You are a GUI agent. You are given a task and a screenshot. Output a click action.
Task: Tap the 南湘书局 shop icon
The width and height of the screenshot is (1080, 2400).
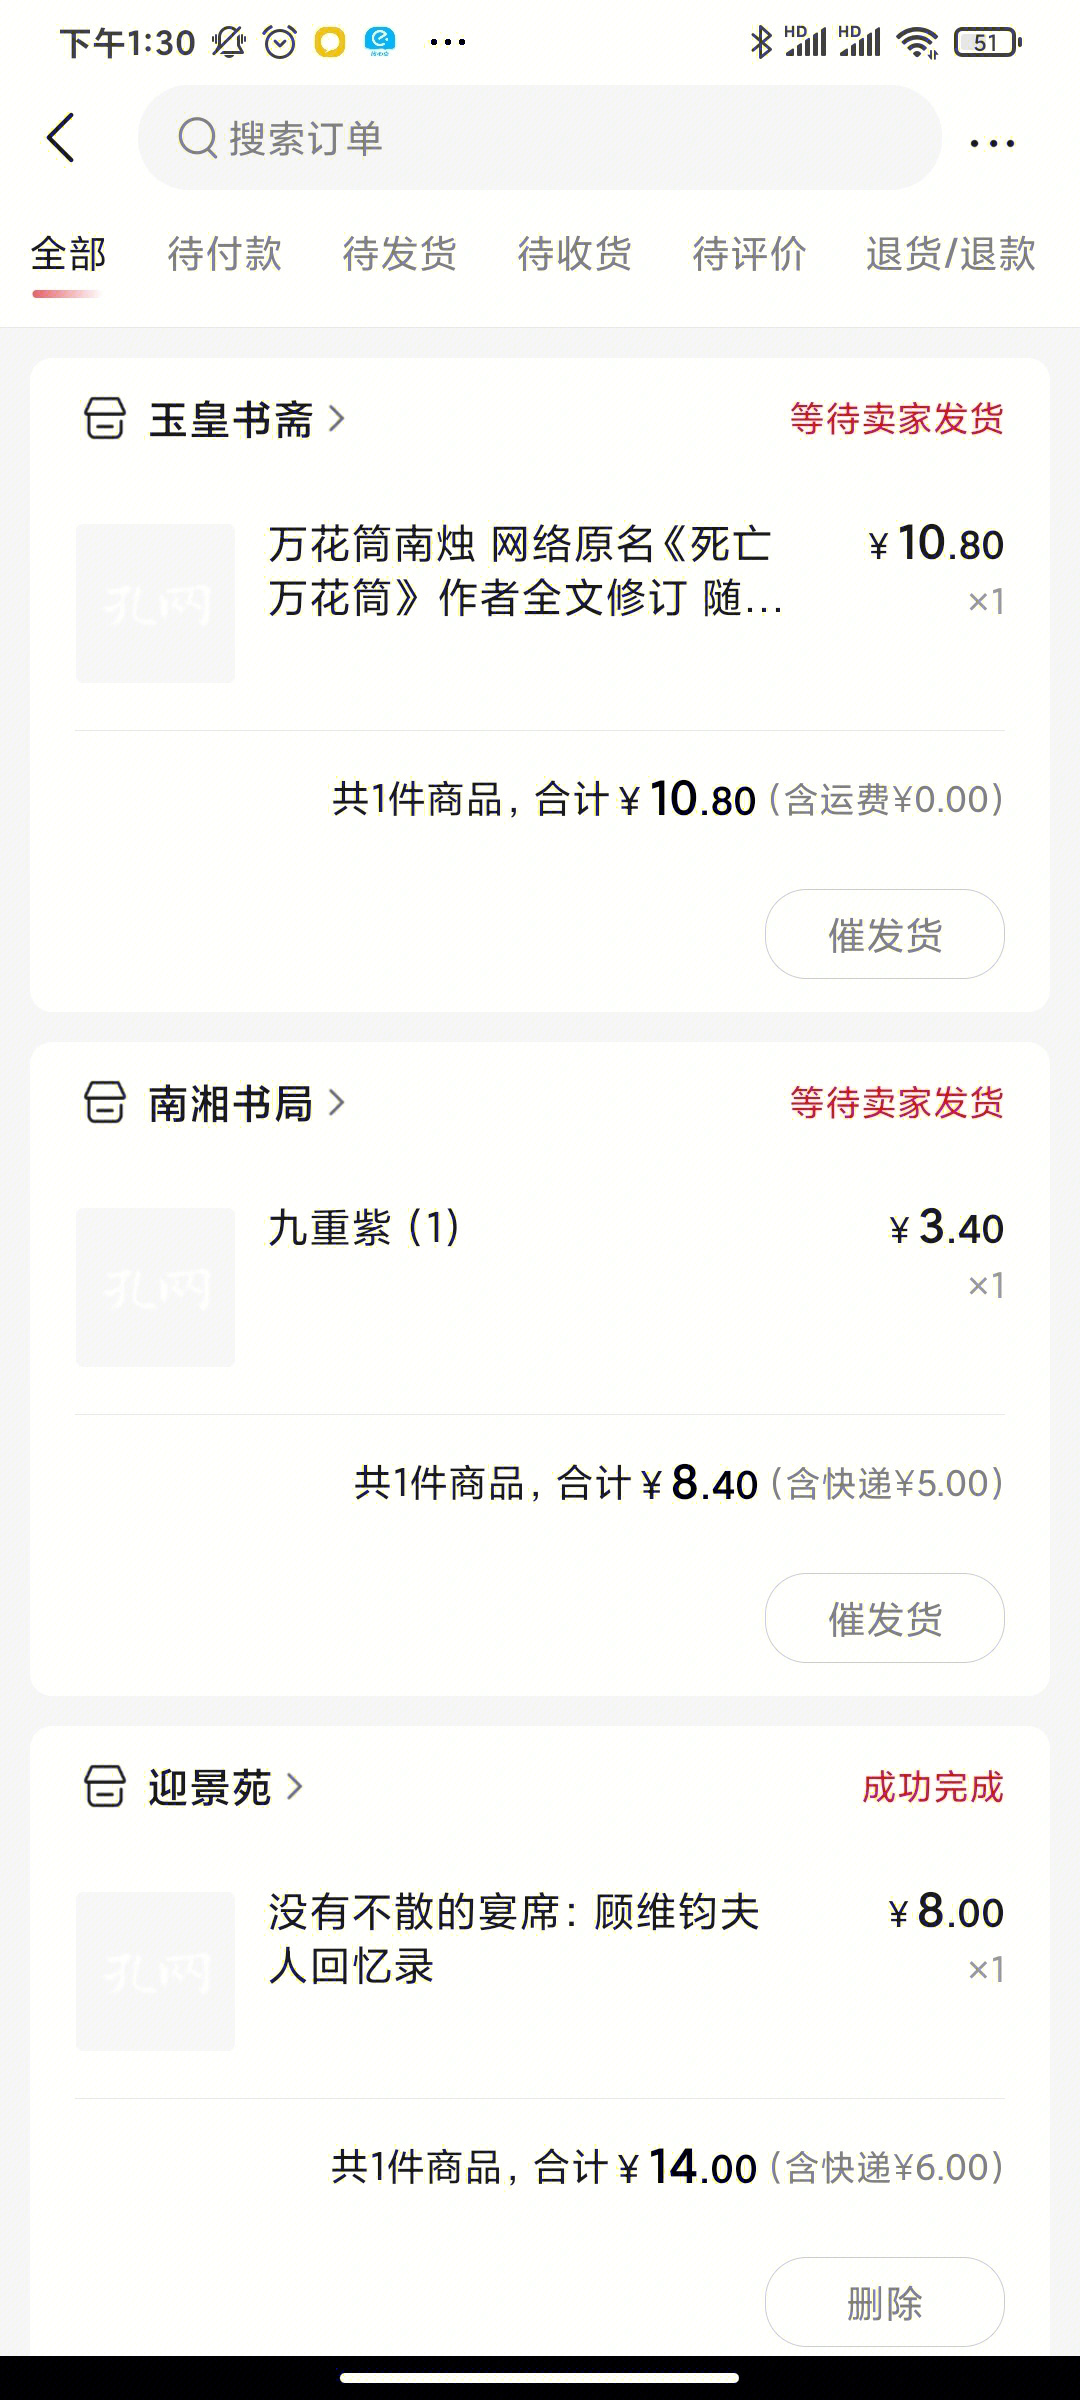105,1103
